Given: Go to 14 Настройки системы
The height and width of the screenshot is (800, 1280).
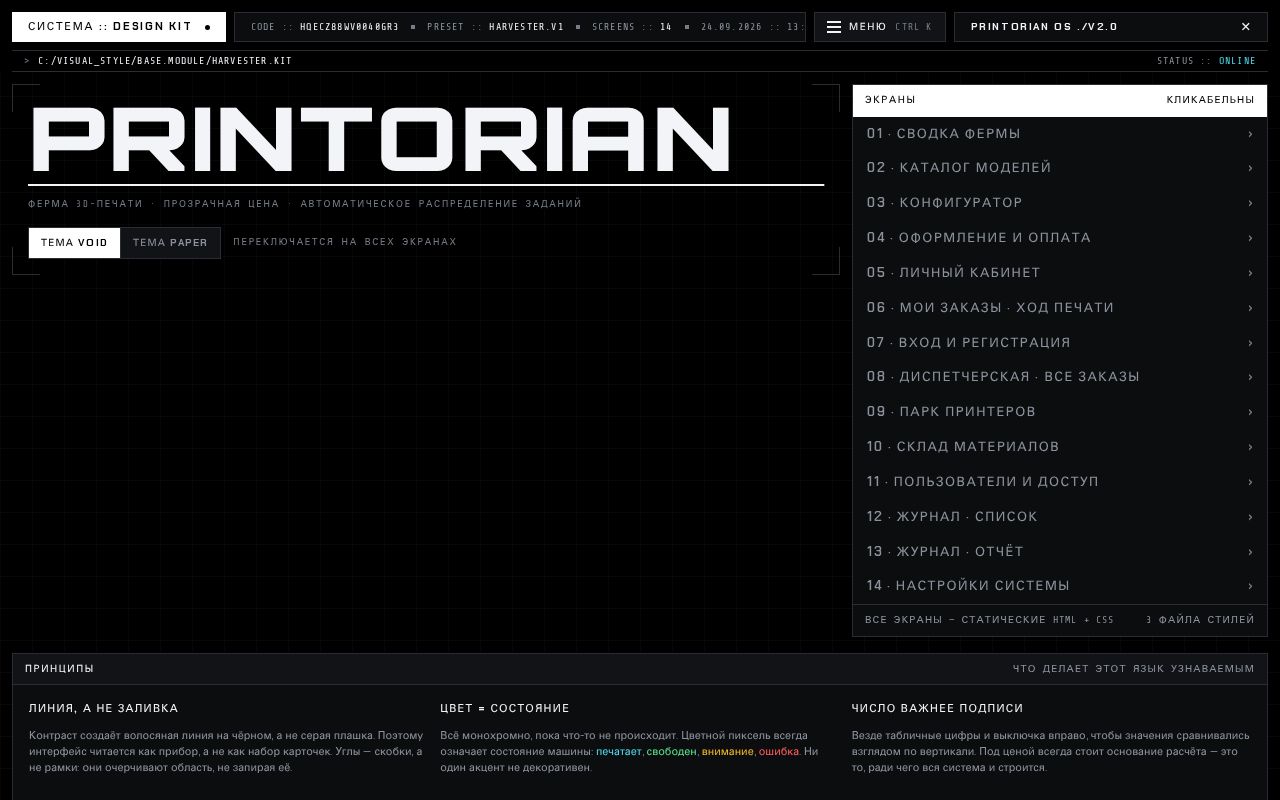Looking at the screenshot, I should click(1060, 586).
